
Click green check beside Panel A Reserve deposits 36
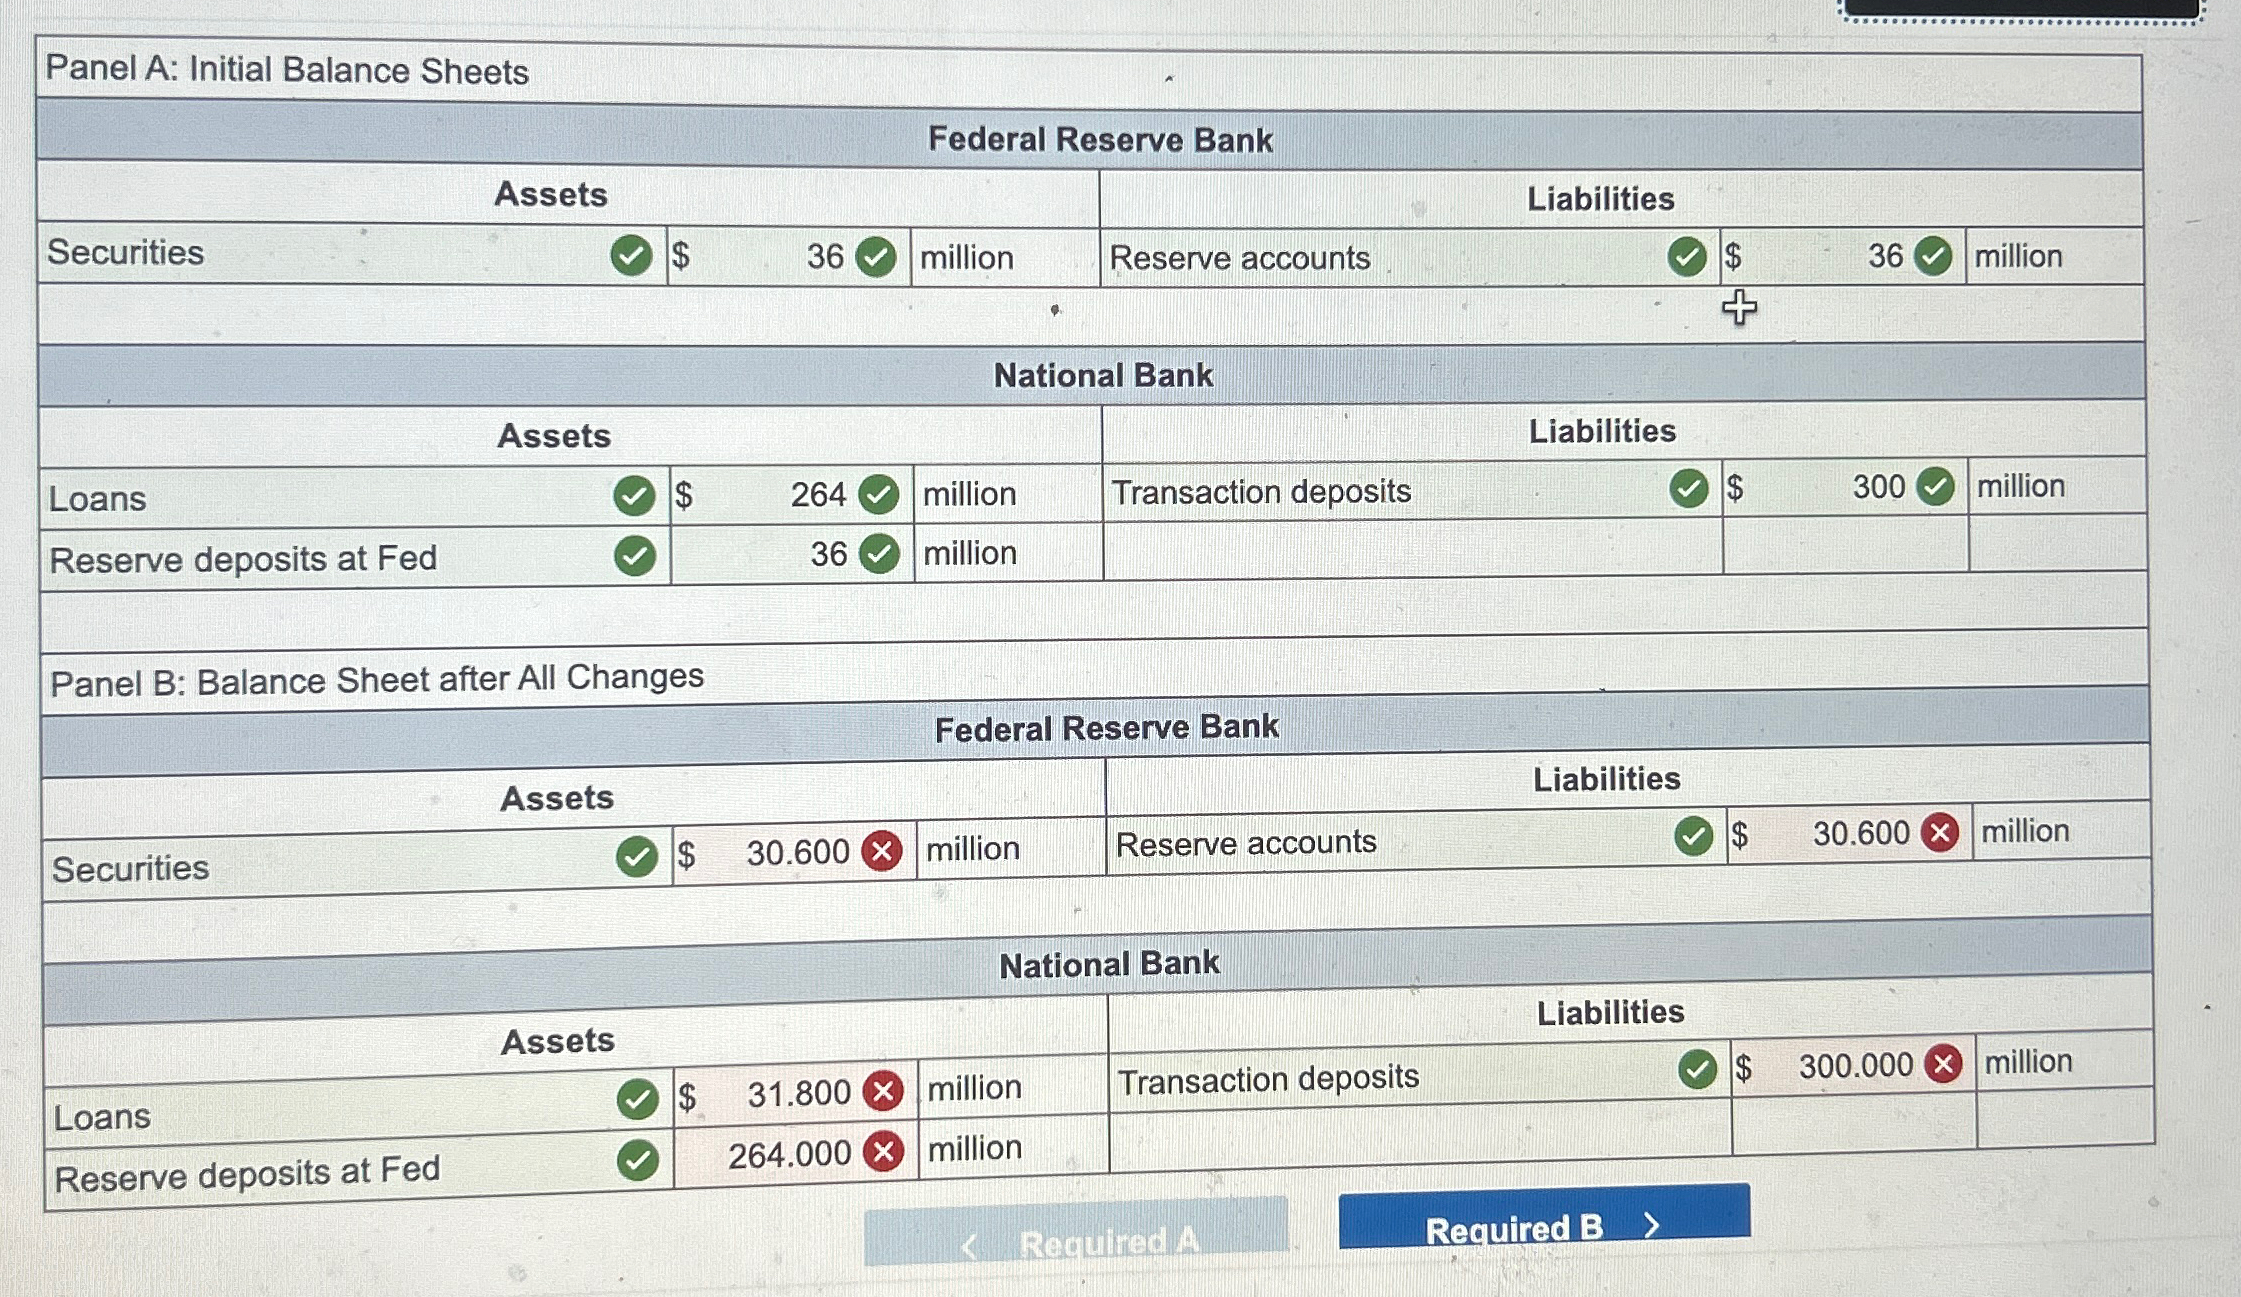[879, 553]
